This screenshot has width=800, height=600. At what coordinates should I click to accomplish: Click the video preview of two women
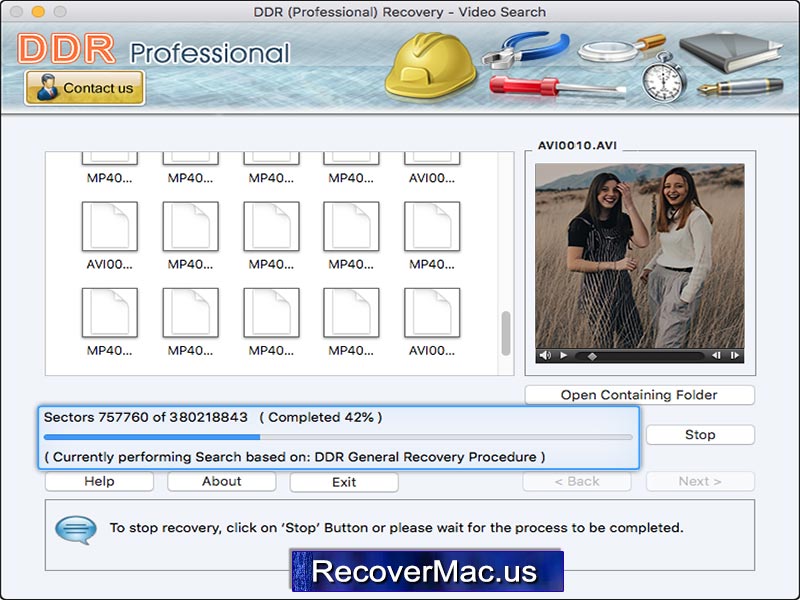click(639, 256)
